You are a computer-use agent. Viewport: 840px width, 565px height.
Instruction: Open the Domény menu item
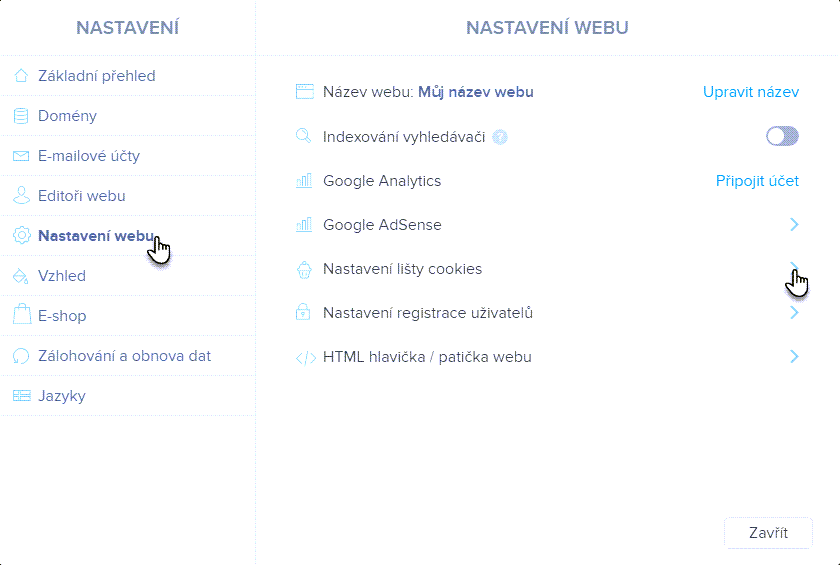(67, 116)
